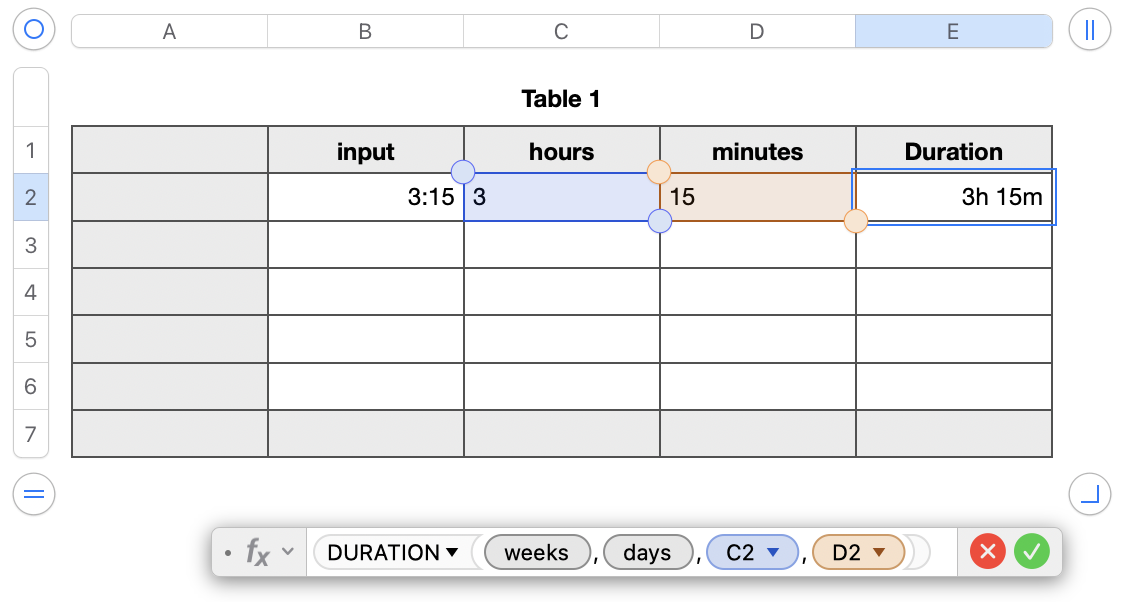Click the formula editor drag dot
The image size is (1134, 602).
click(228, 552)
